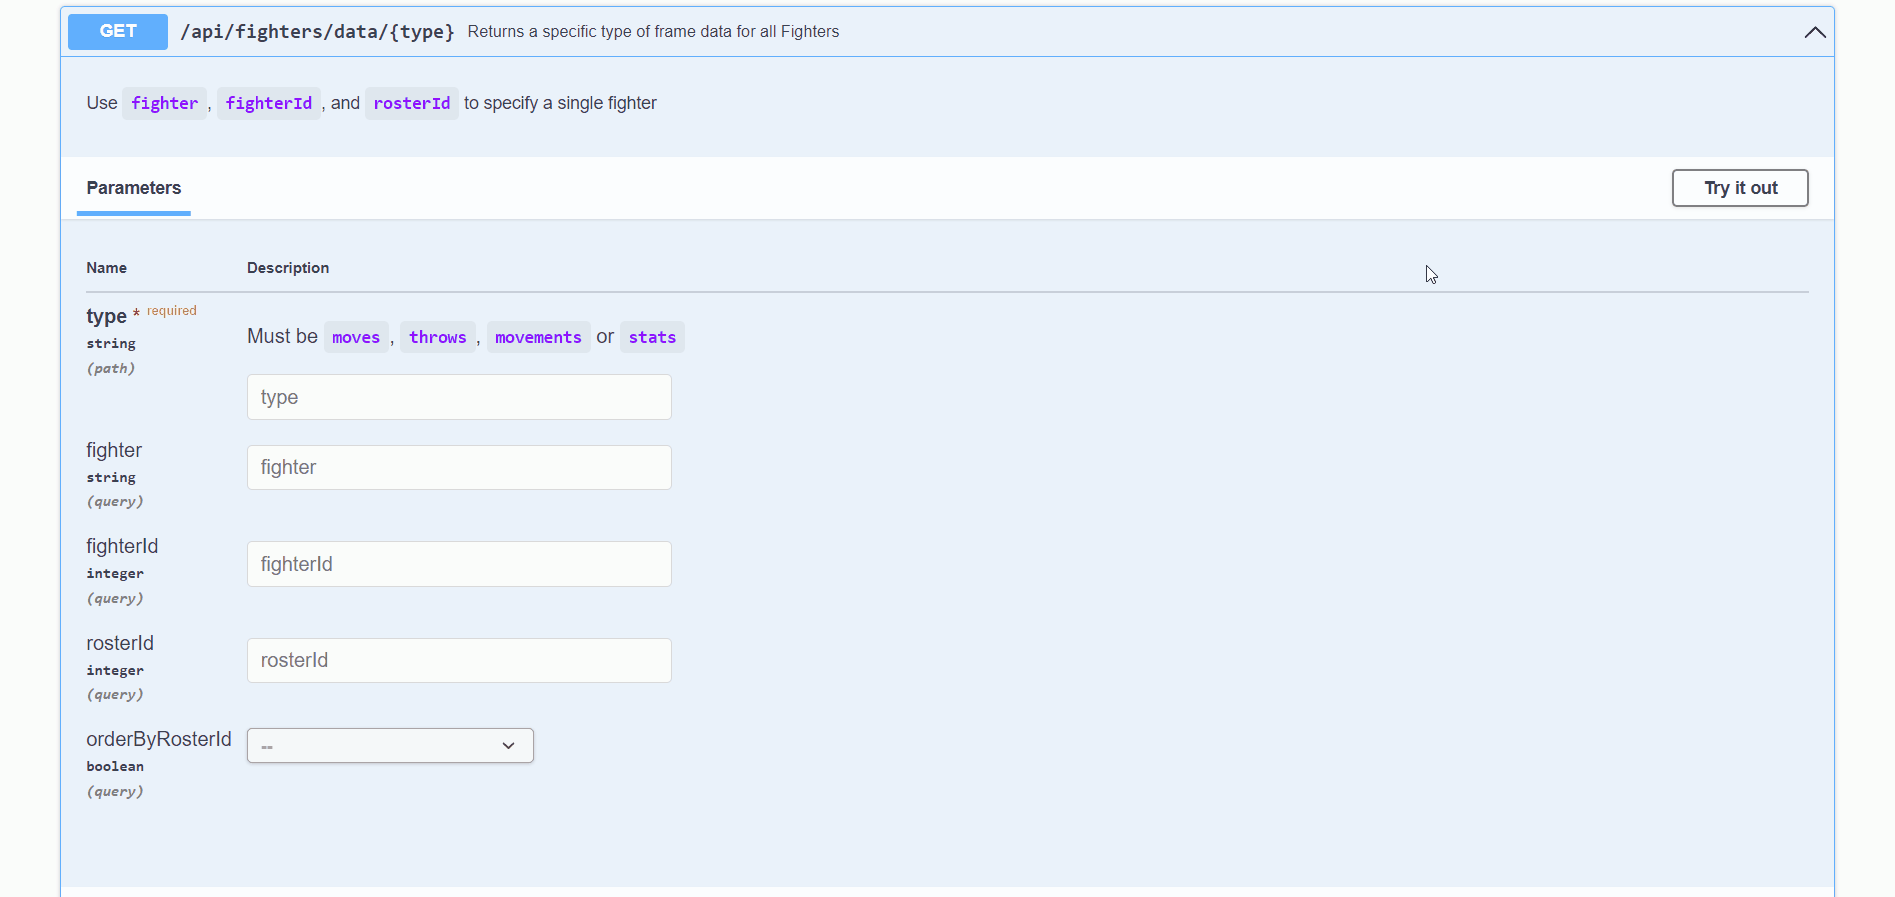
Task: Click the 'boolean' type label under orderByRosterId
Action: (115, 766)
